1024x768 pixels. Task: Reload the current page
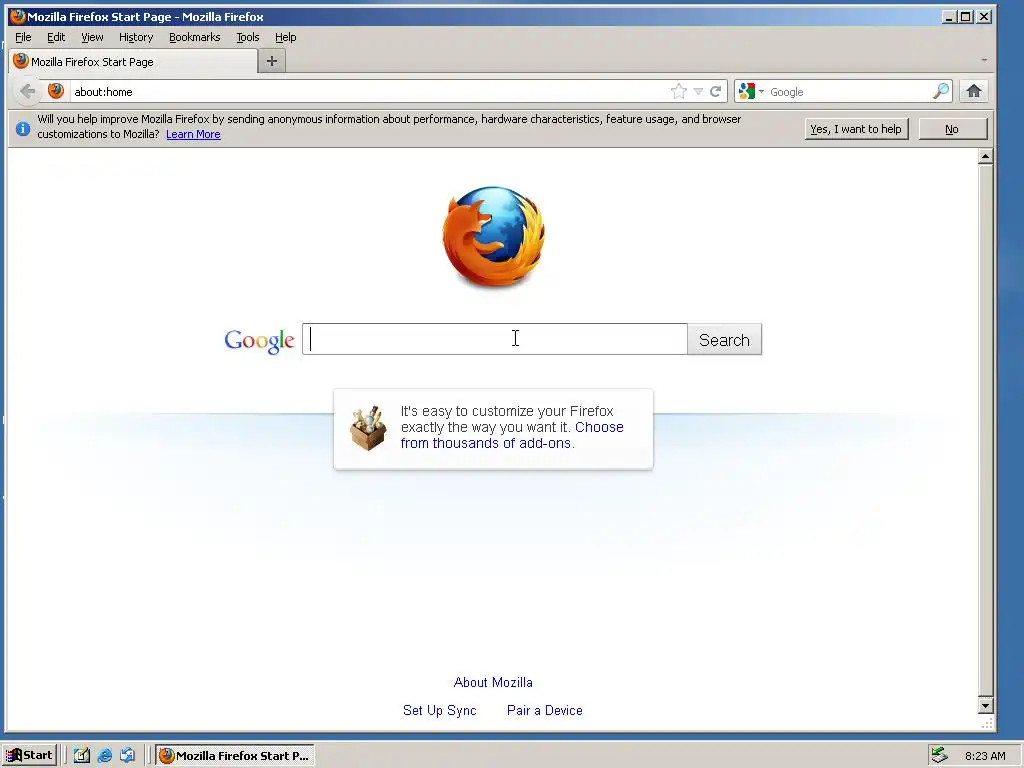(x=716, y=91)
